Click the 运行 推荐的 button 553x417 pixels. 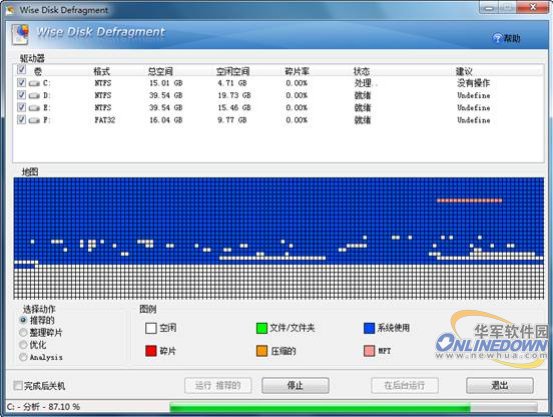coord(218,386)
